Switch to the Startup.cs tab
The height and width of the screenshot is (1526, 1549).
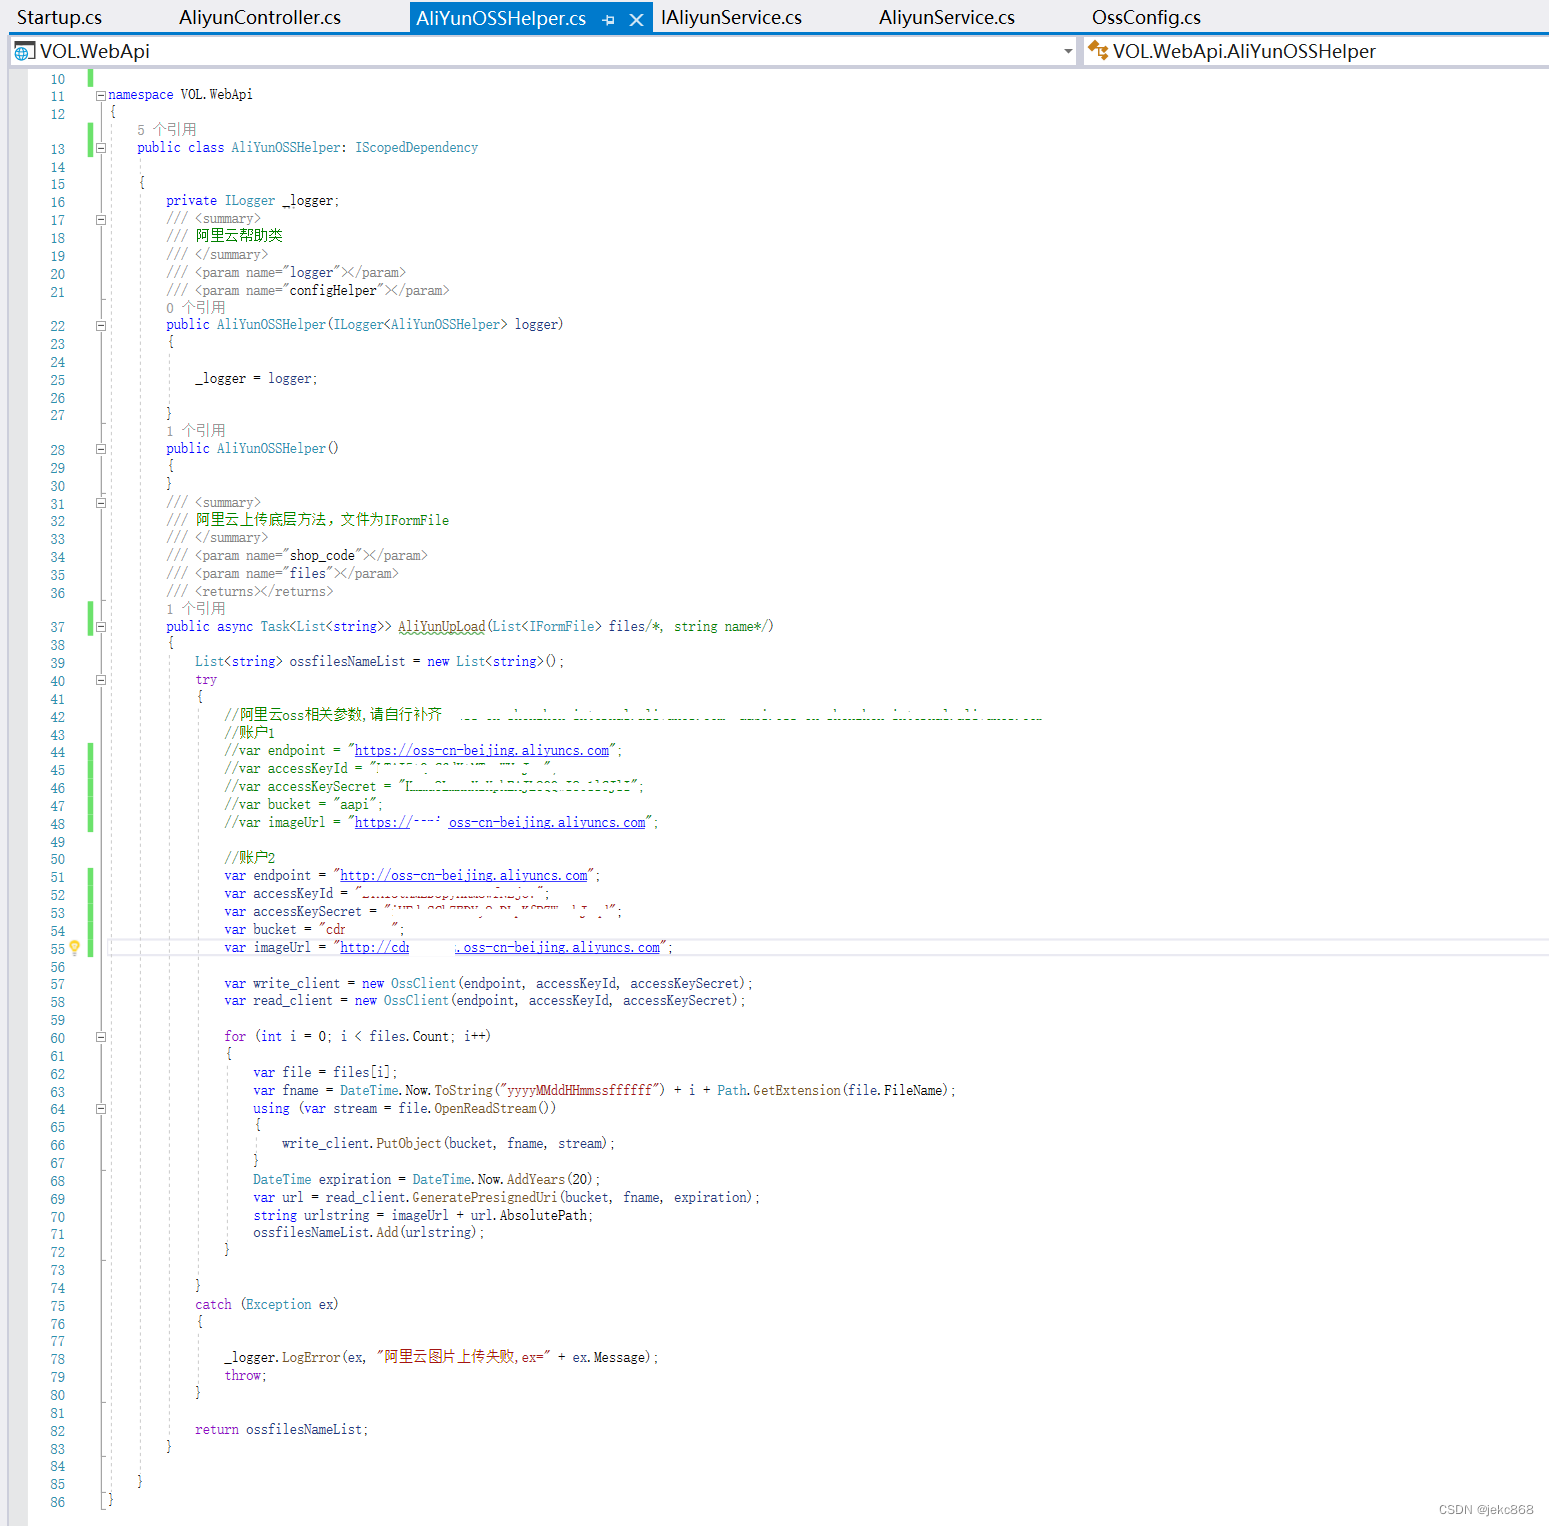[59, 17]
